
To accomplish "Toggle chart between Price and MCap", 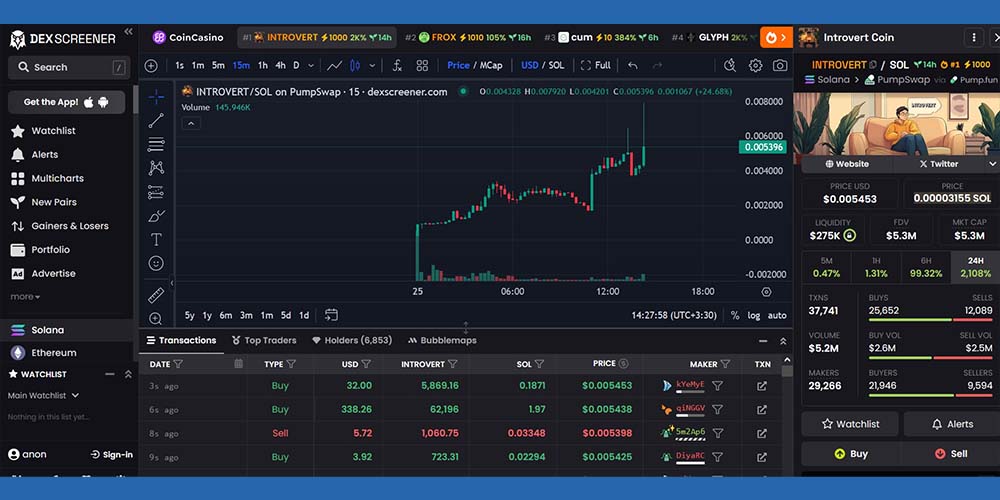I will point(475,65).
